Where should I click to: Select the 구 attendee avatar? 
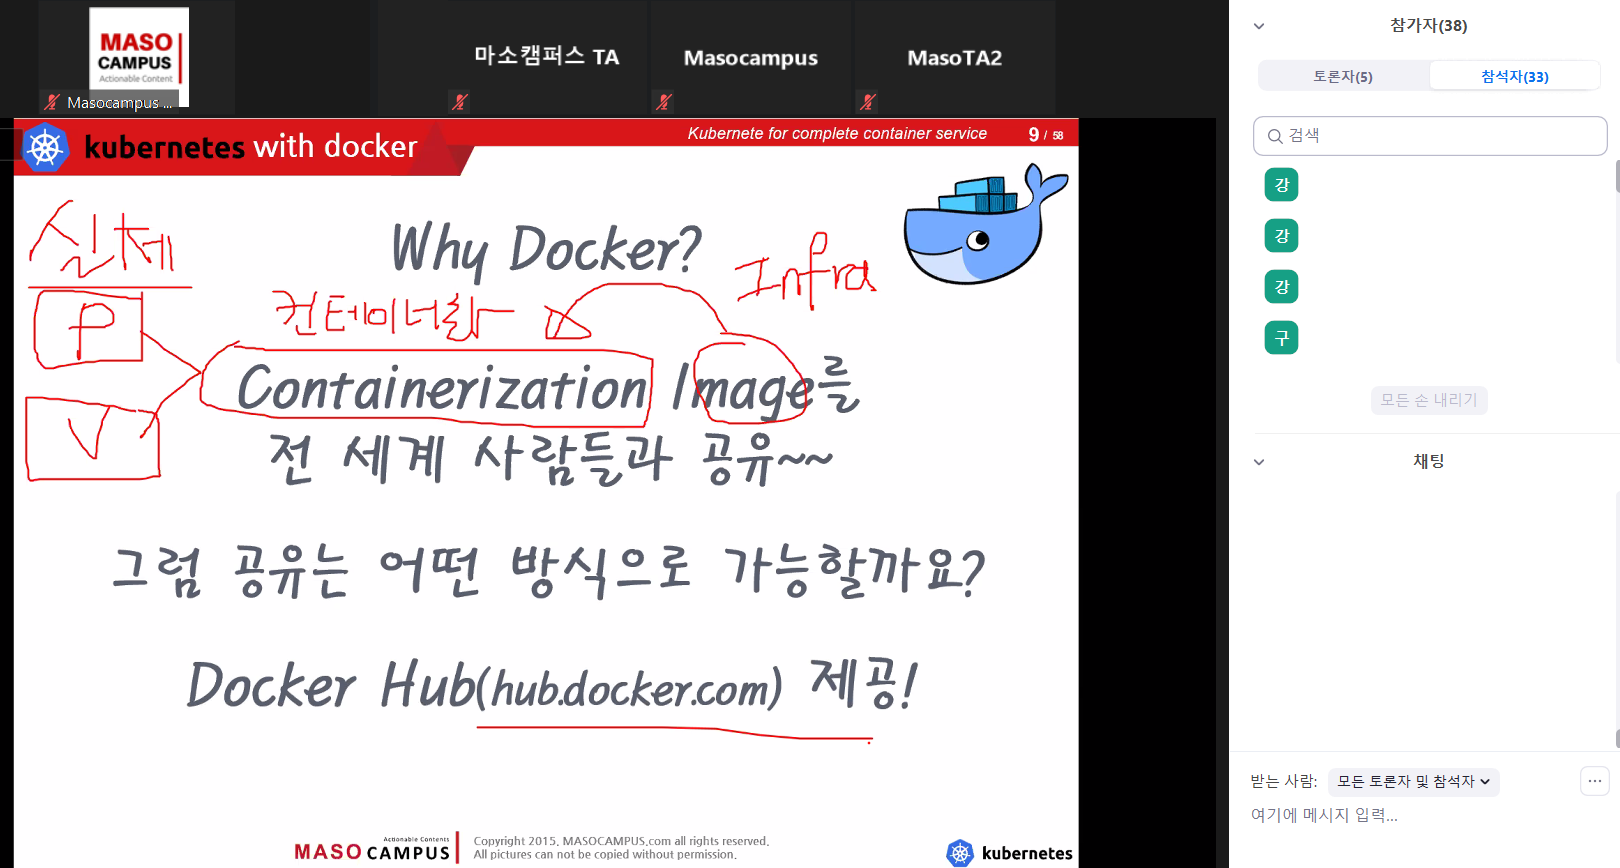1281,338
